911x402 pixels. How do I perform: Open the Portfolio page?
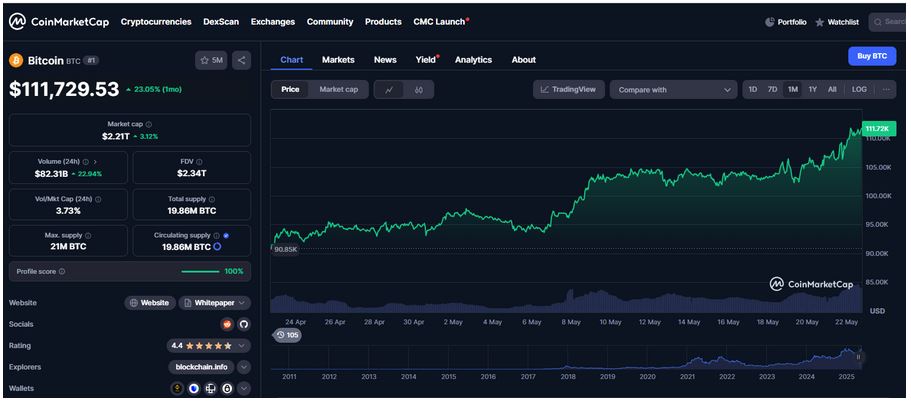(x=786, y=22)
